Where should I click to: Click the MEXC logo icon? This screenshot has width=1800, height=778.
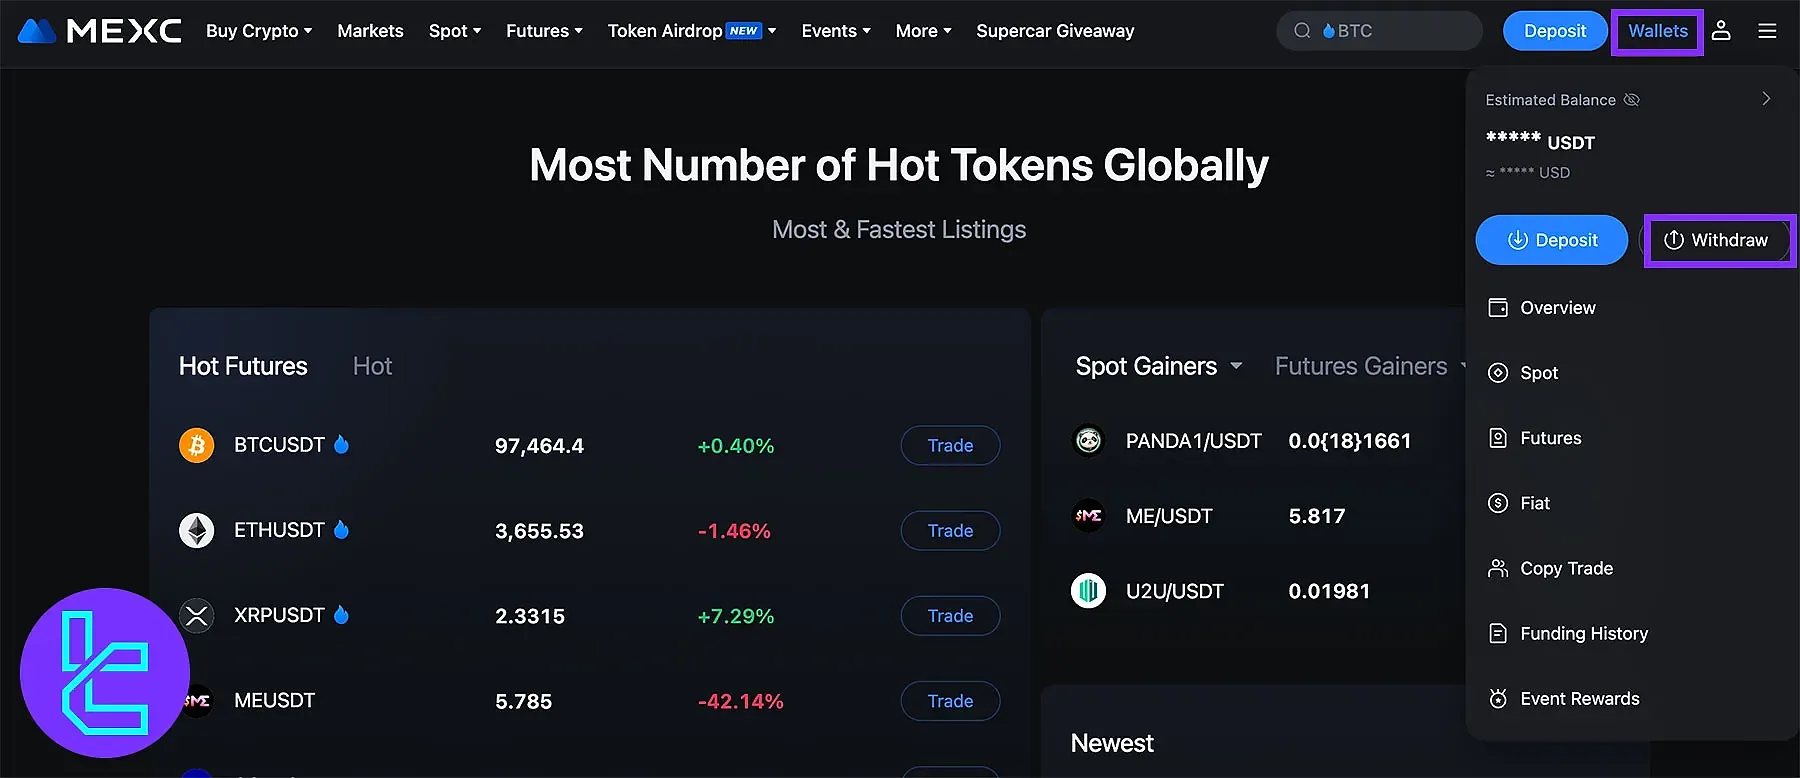[37, 31]
